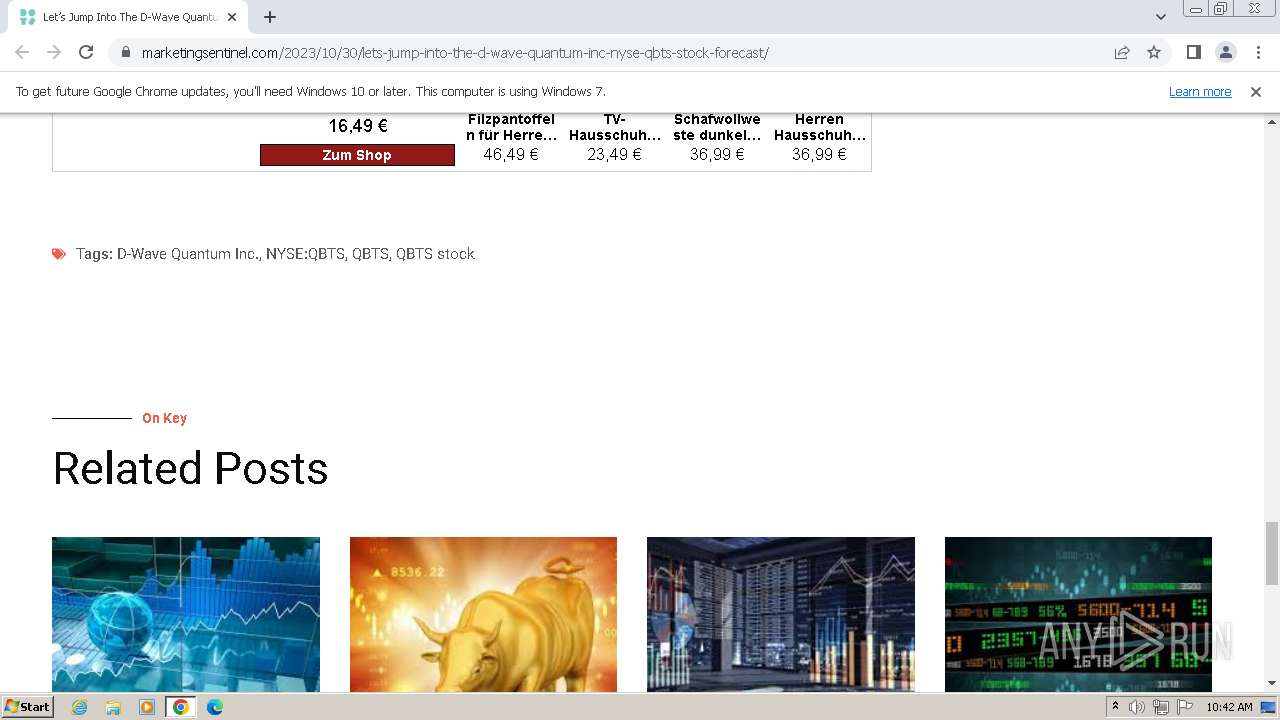Open a new browser tab
The image size is (1280, 720).
pos(270,17)
